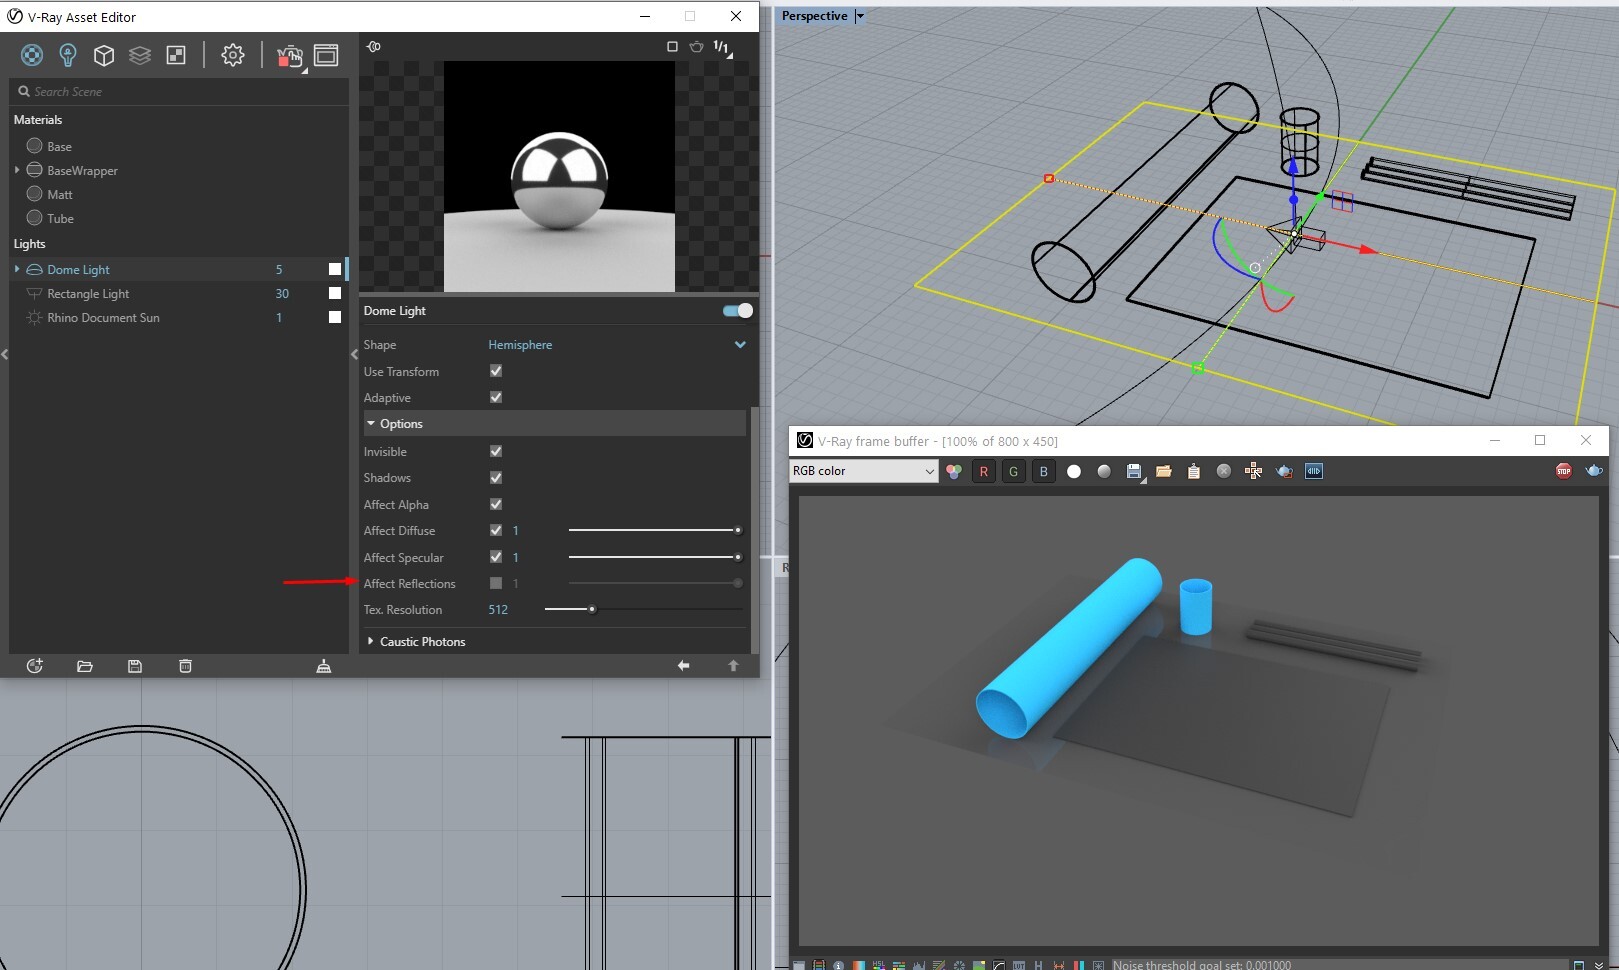Select the Tube material

[60, 218]
